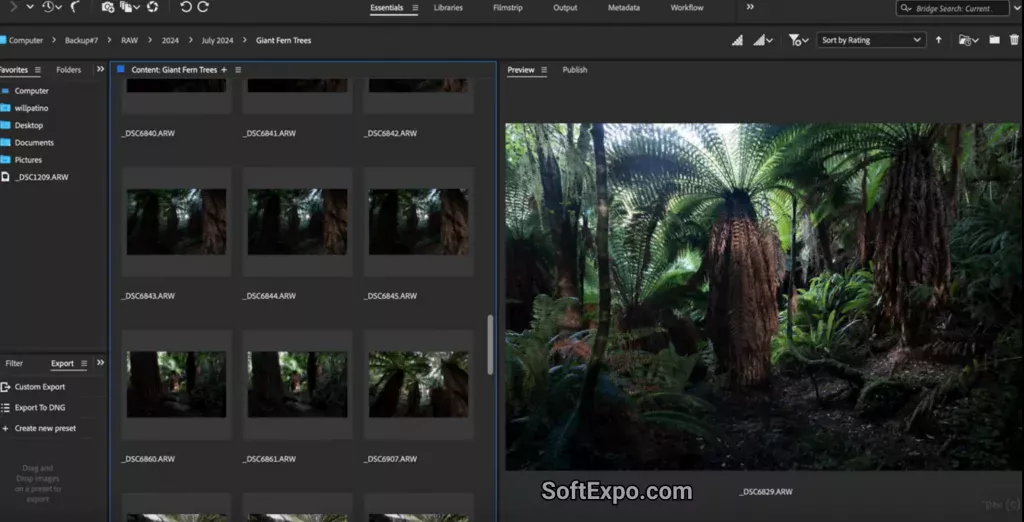1024x522 pixels.
Task: Expand hidden tabs beside Export
Action: [100, 363]
